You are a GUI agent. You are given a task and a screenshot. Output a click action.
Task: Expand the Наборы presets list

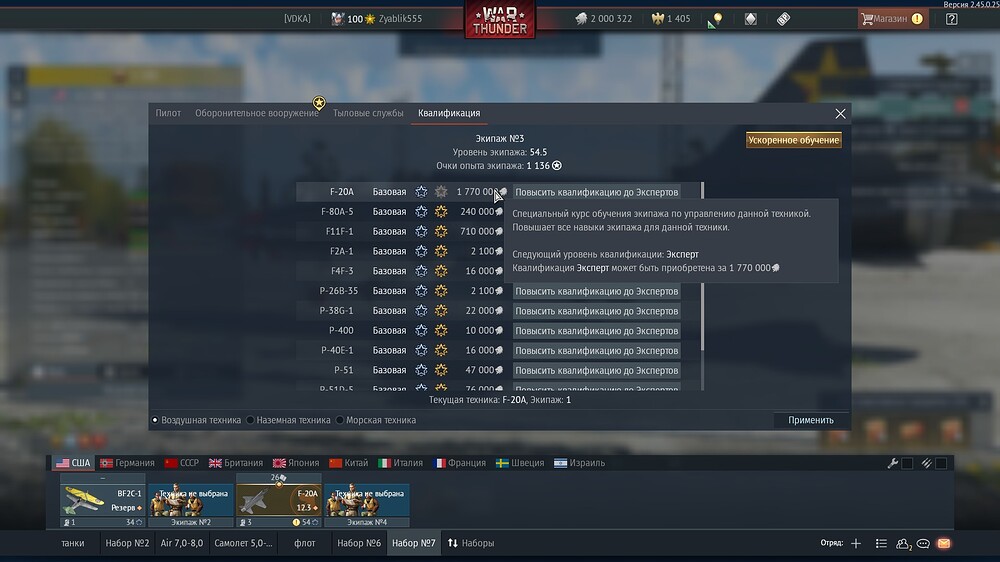[471, 544]
